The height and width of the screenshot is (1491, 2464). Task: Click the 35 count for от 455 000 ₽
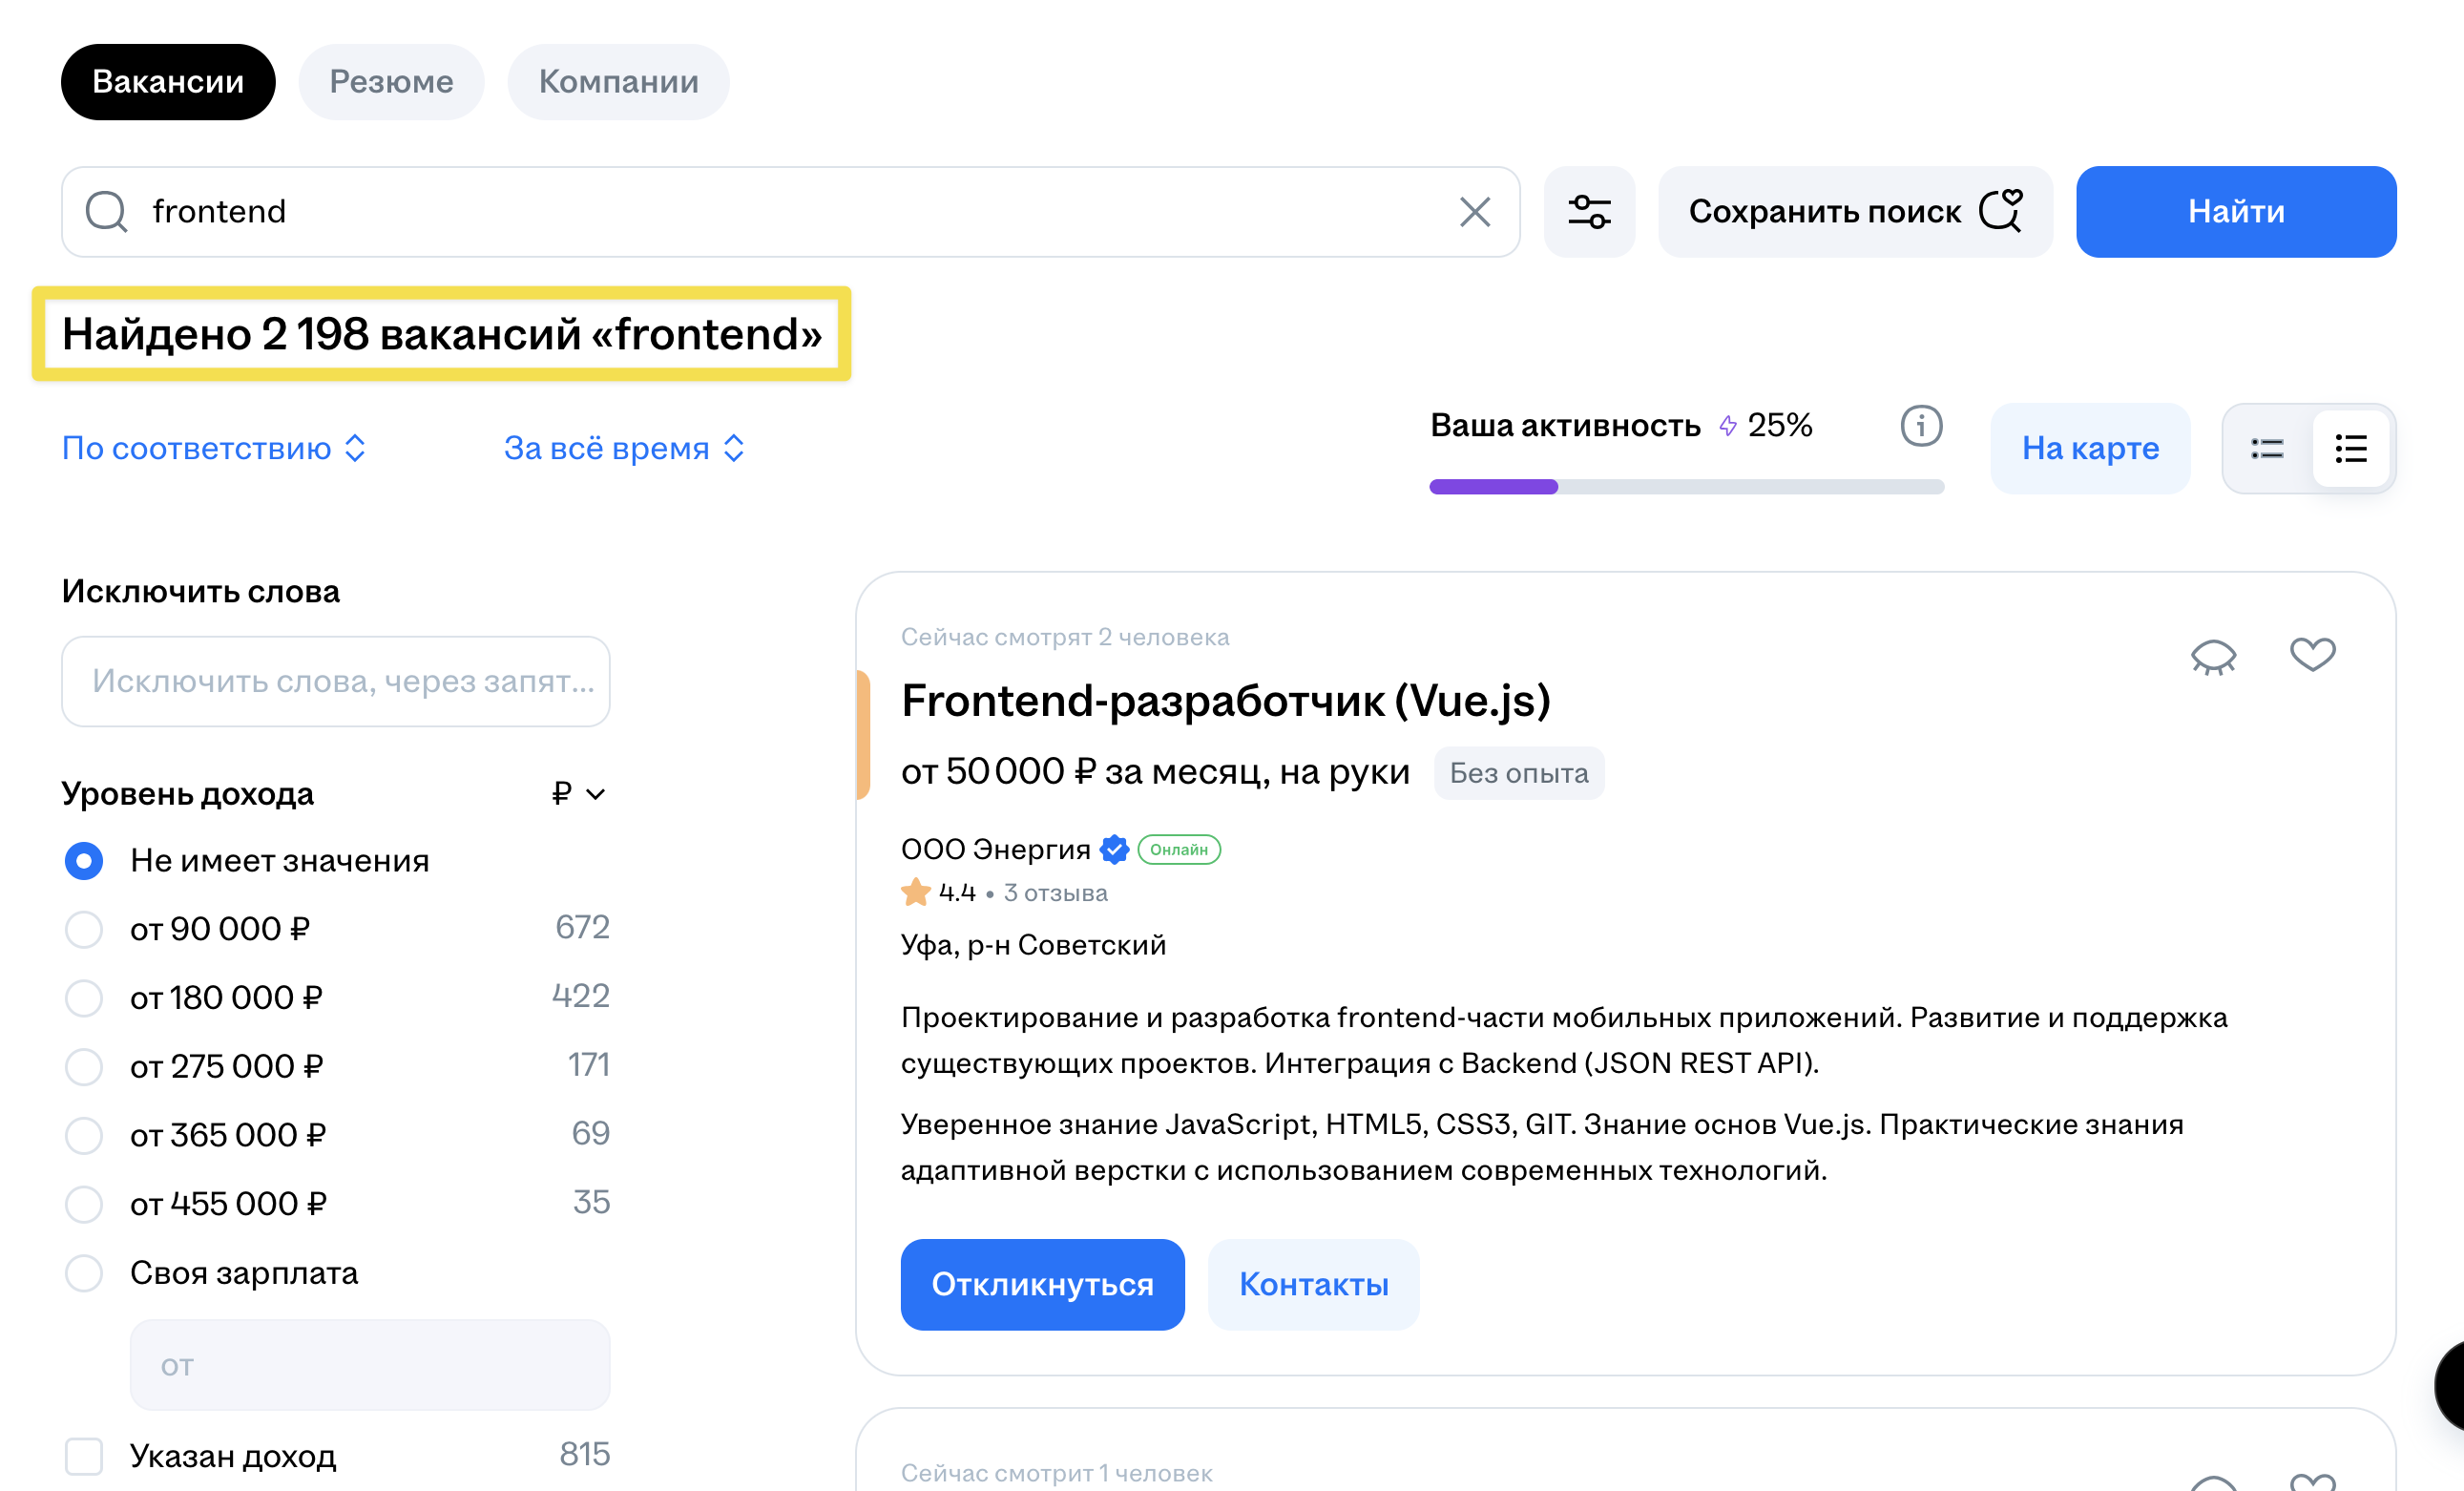tap(591, 1202)
